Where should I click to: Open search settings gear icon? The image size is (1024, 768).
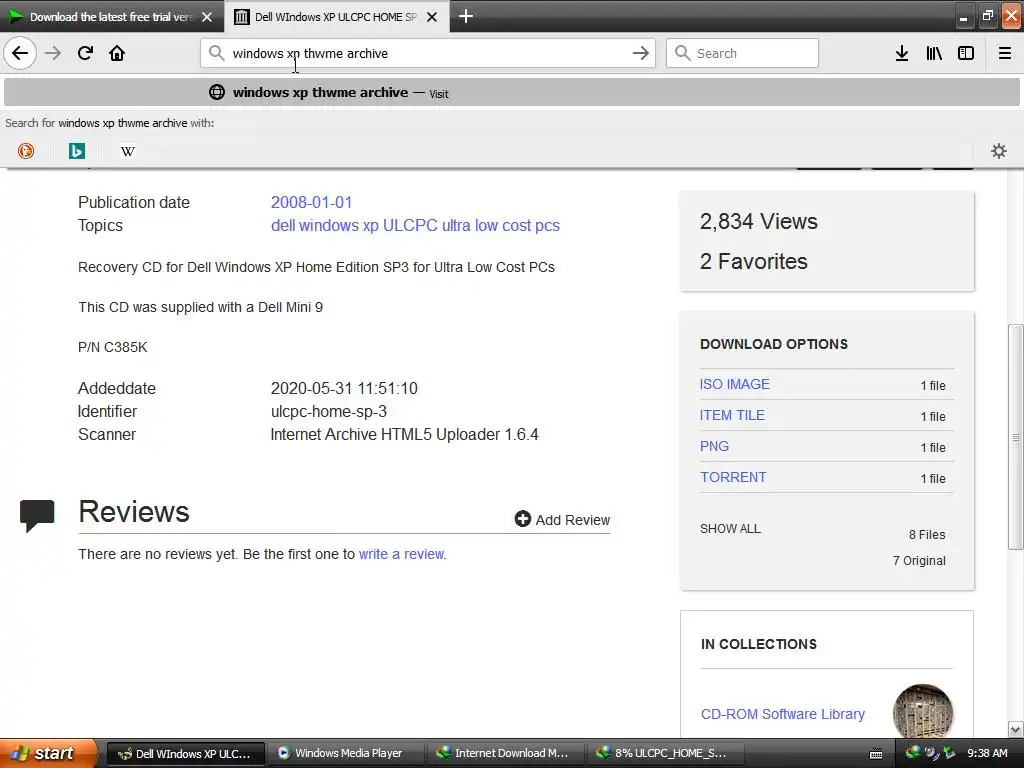pos(999,151)
